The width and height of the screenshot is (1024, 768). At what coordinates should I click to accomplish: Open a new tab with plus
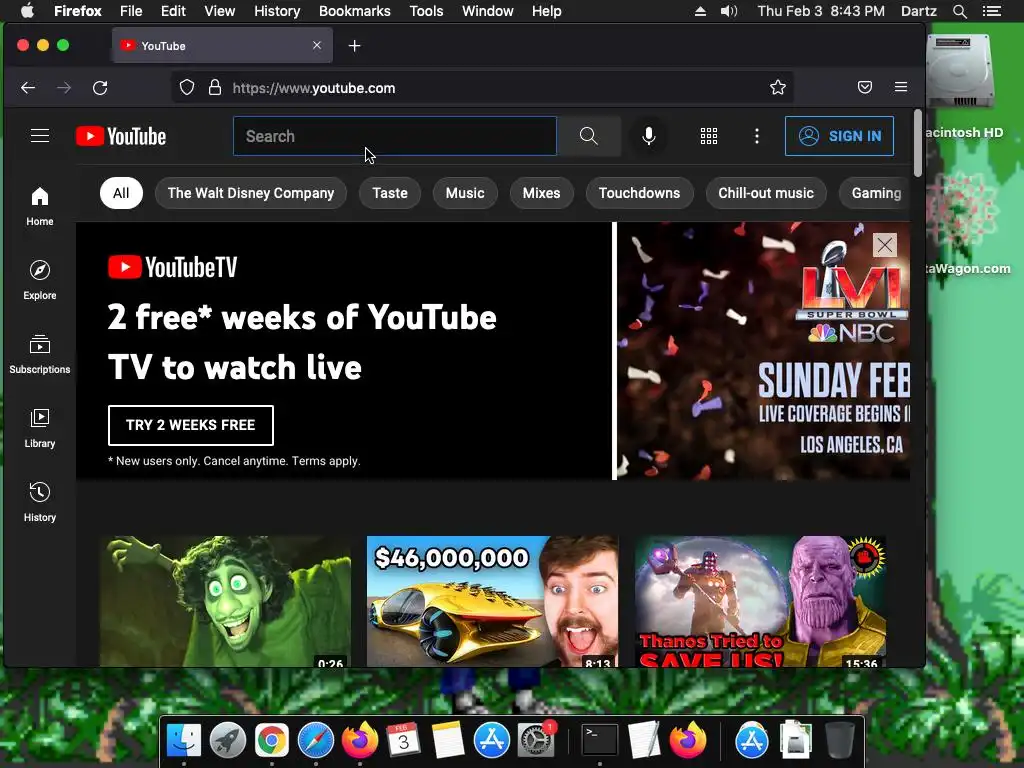coord(355,46)
